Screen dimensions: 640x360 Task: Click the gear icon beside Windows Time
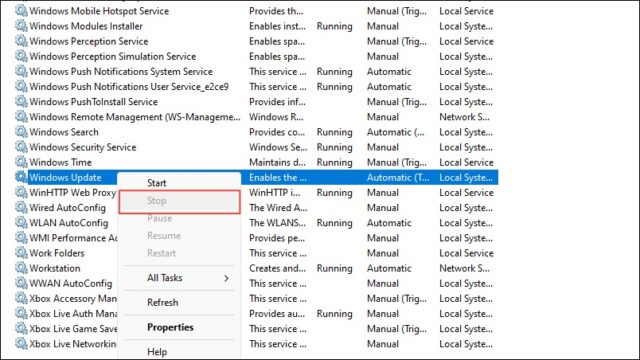21,162
